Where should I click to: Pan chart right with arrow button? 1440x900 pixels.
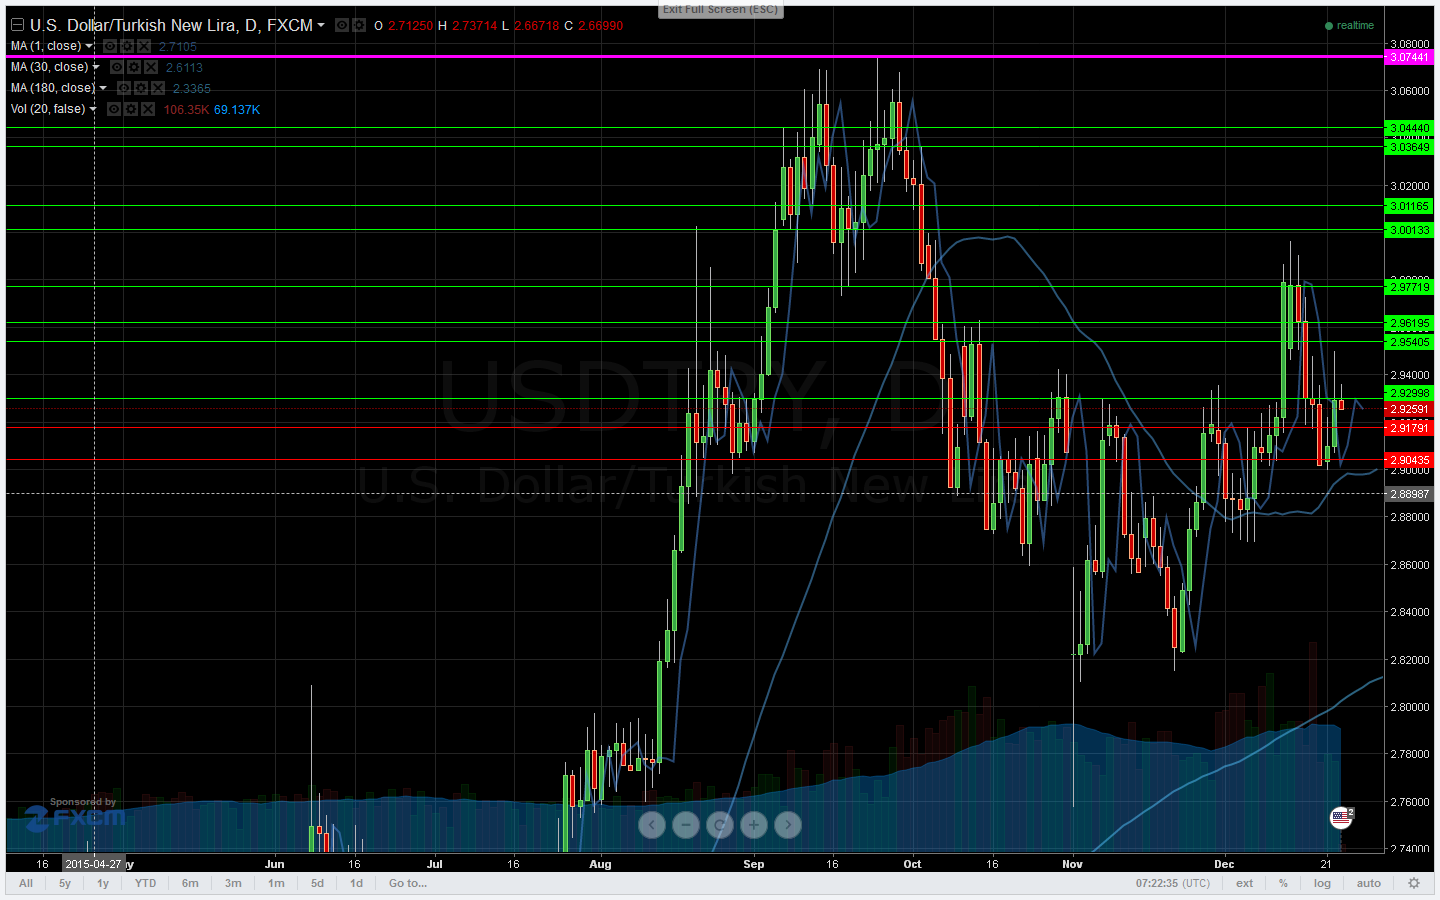pos(788,825)
